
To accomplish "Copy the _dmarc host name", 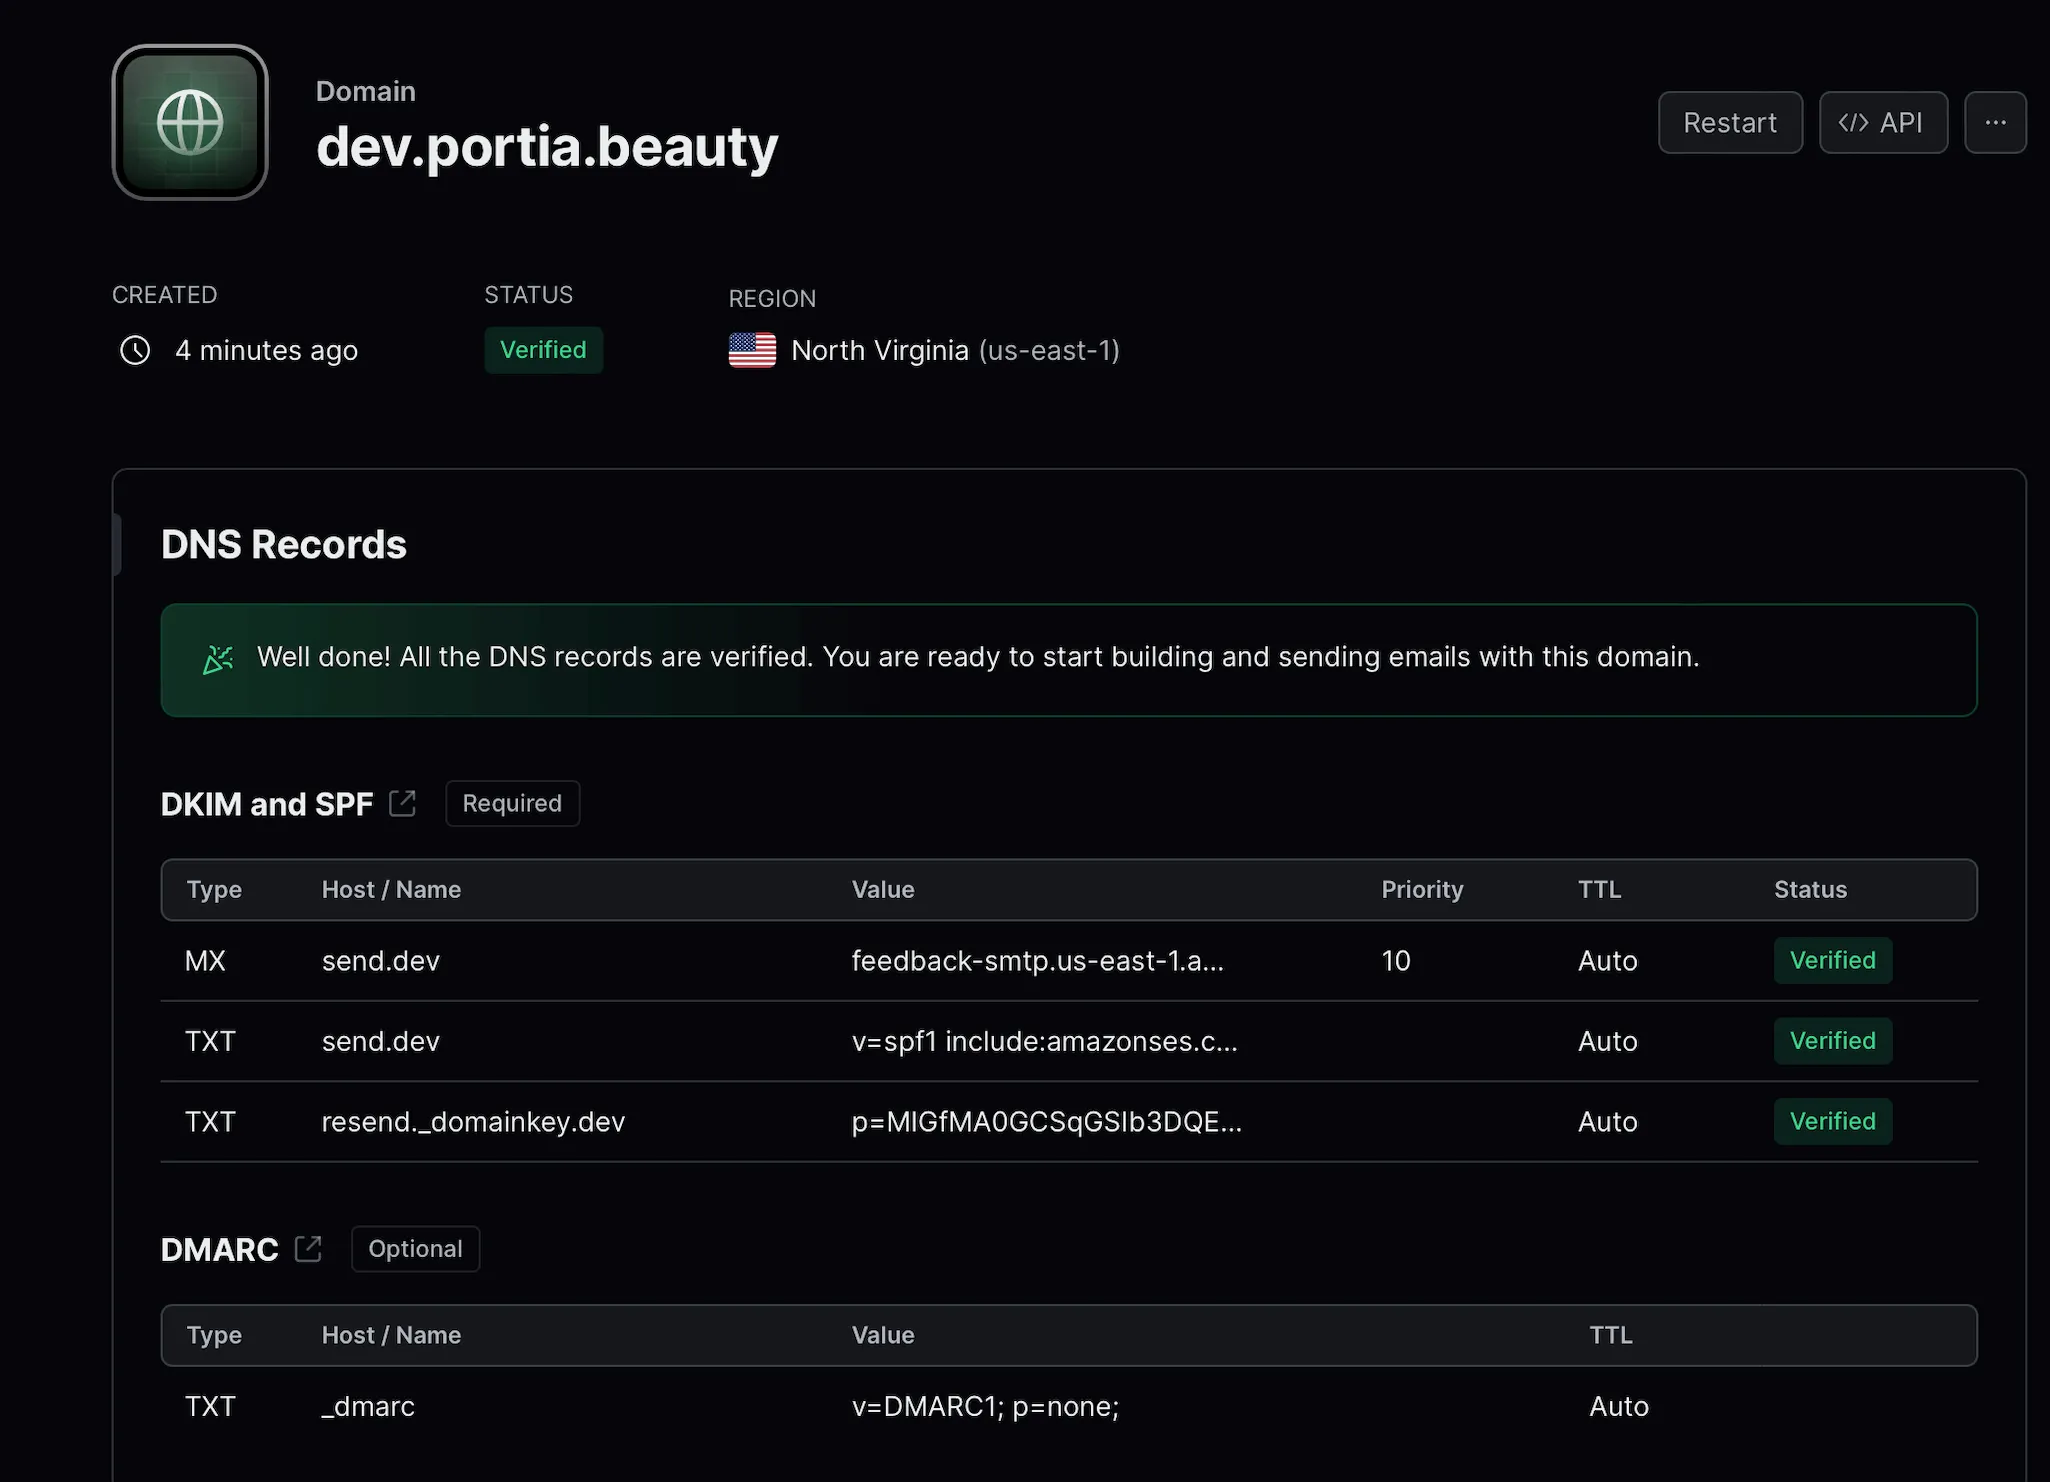I will click(x=368, y=1406).
